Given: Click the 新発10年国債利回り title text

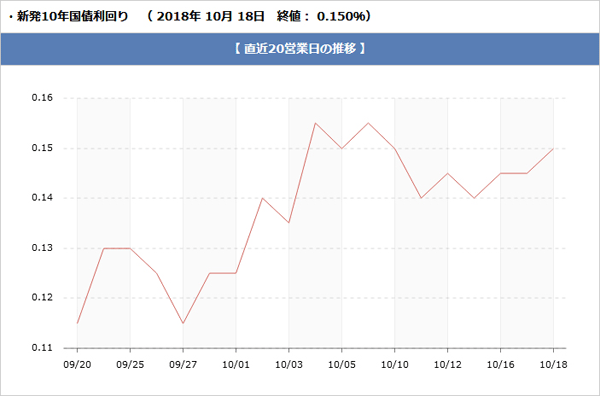Looking at the screenshot, I should (x=72, y=17).
